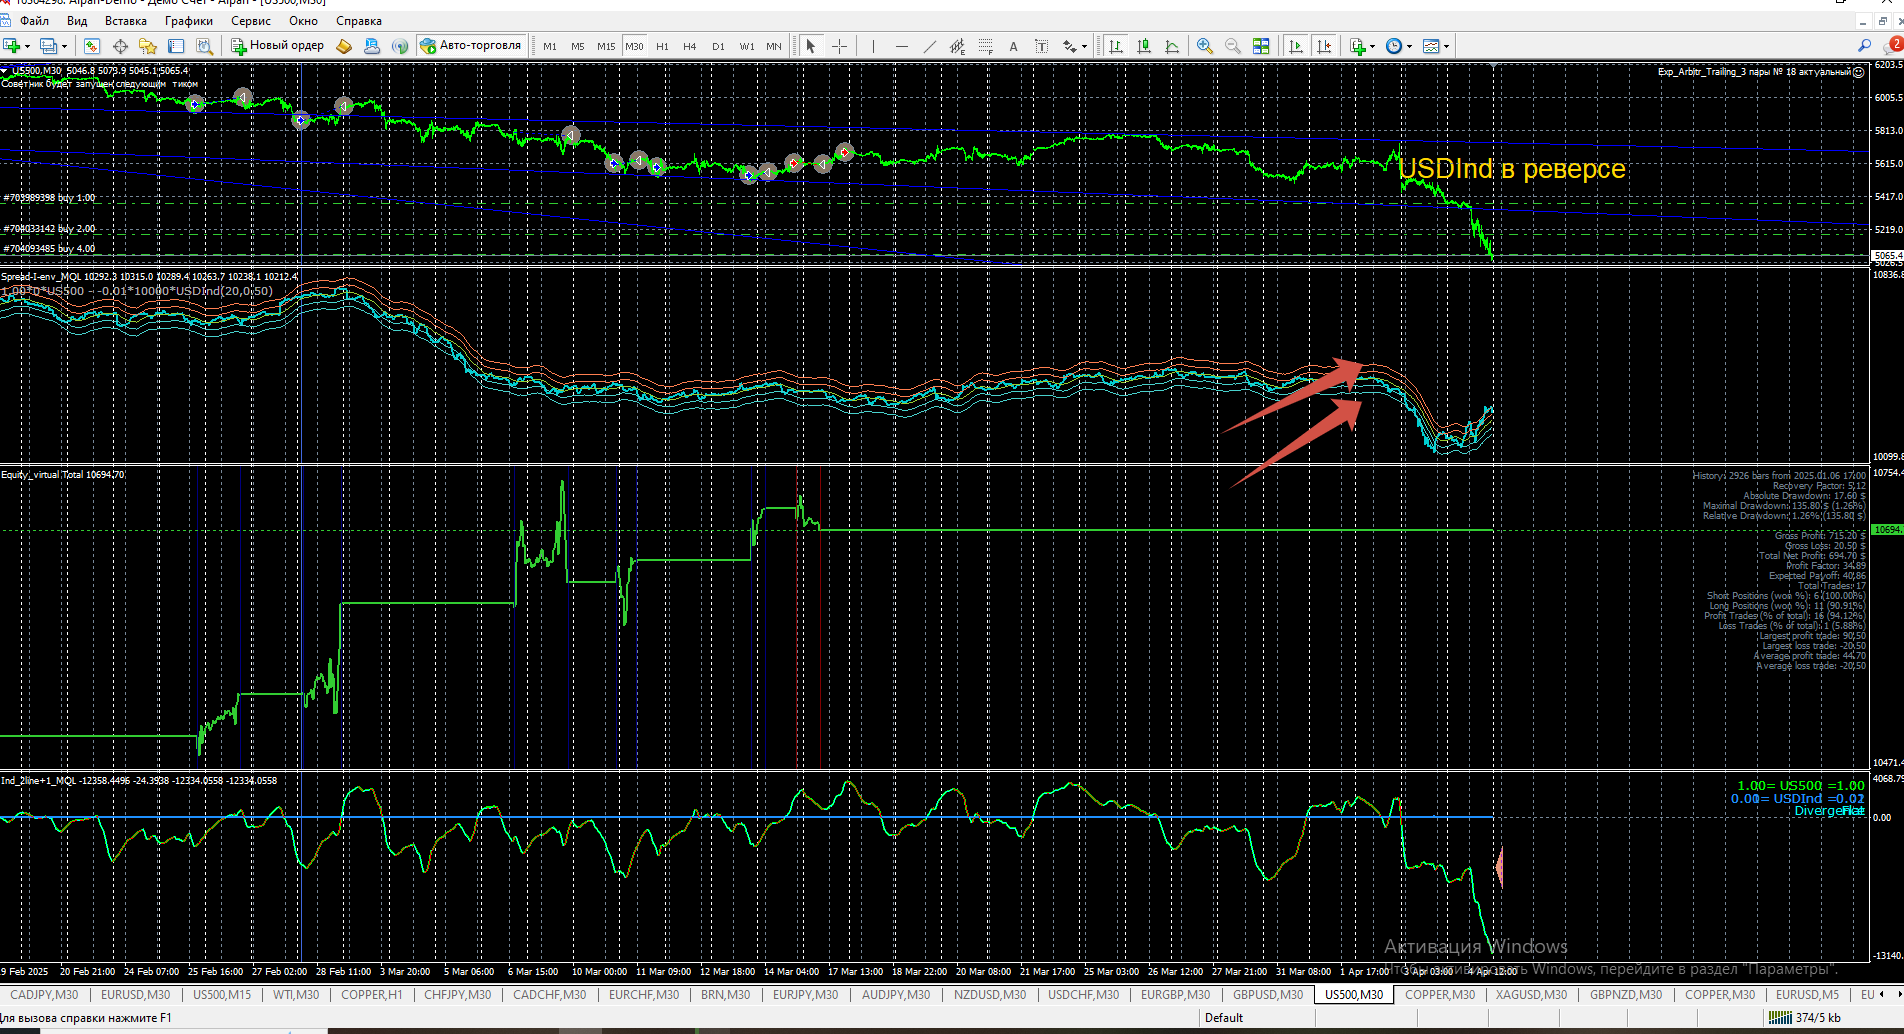Image resolution: width=1904 pixels, height=1034 pixels.
Task: Expand the periods dropdown arrow
Action: [1410, 46]
